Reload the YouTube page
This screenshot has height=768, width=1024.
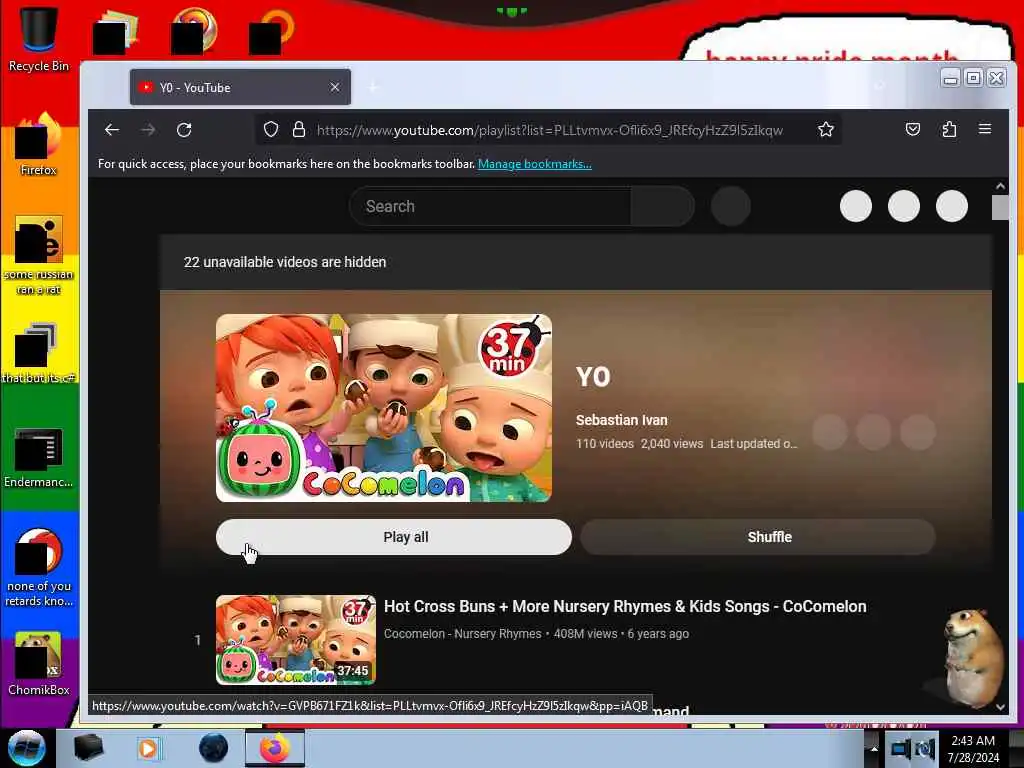point(184,130)
